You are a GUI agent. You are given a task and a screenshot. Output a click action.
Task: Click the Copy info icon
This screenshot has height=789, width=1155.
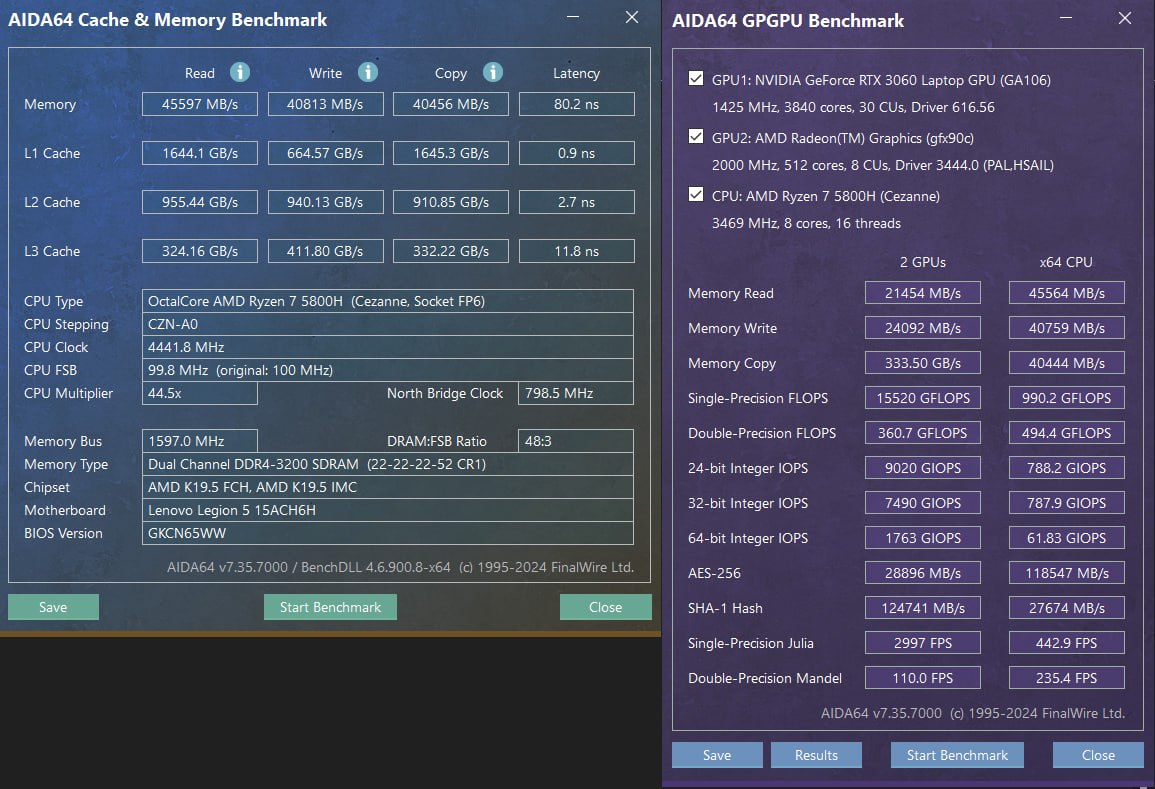[x=493, y=72]
